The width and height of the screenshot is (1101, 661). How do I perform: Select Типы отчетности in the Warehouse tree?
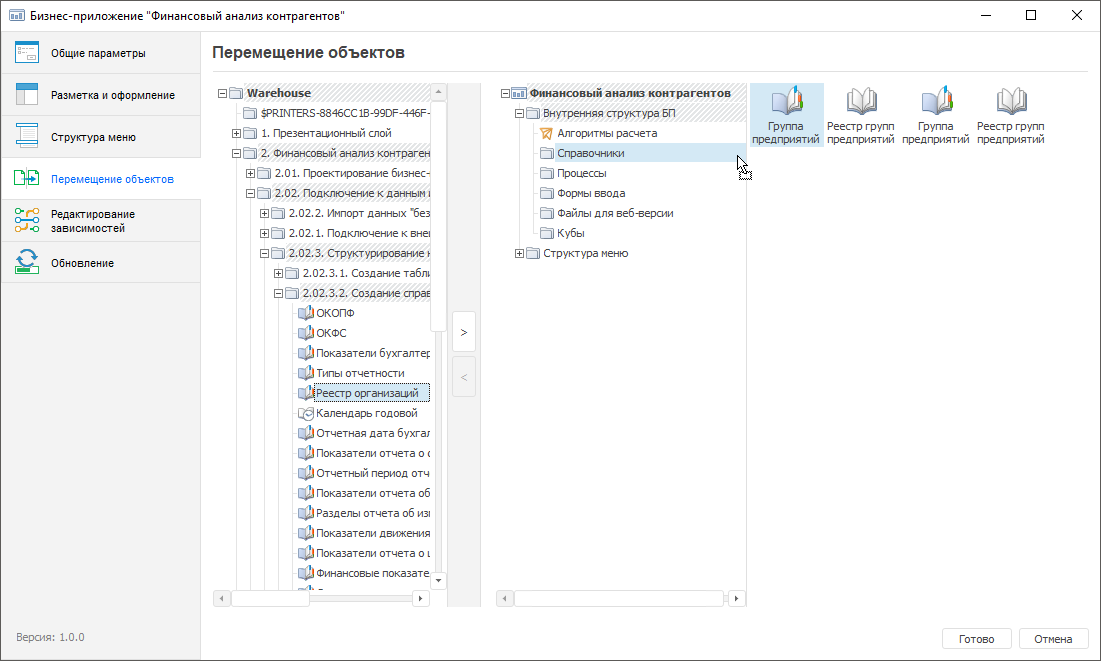360,373
